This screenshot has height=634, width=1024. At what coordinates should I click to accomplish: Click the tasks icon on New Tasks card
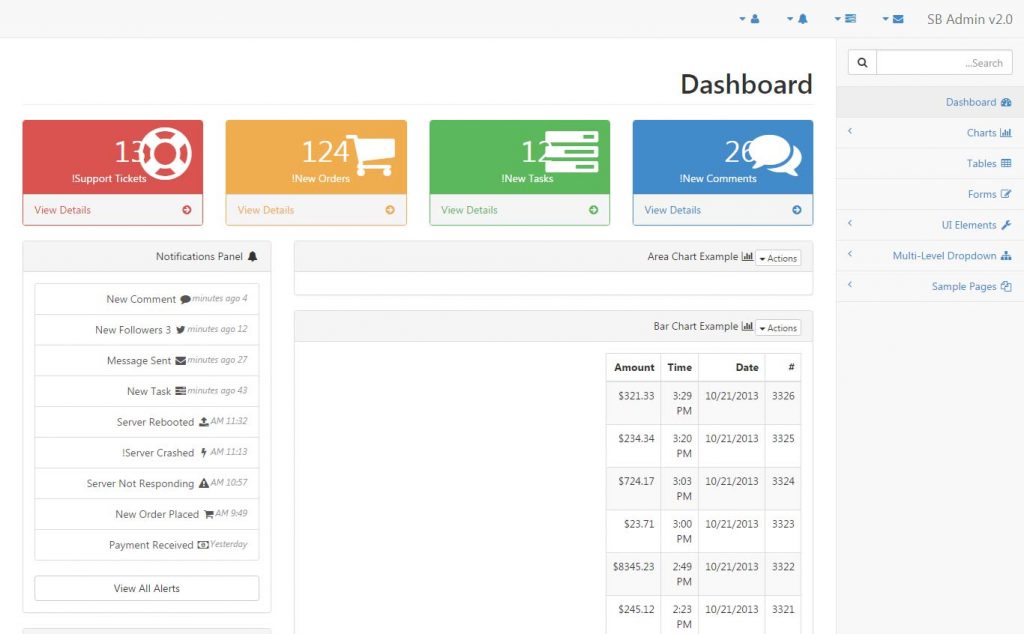(571, 152)
